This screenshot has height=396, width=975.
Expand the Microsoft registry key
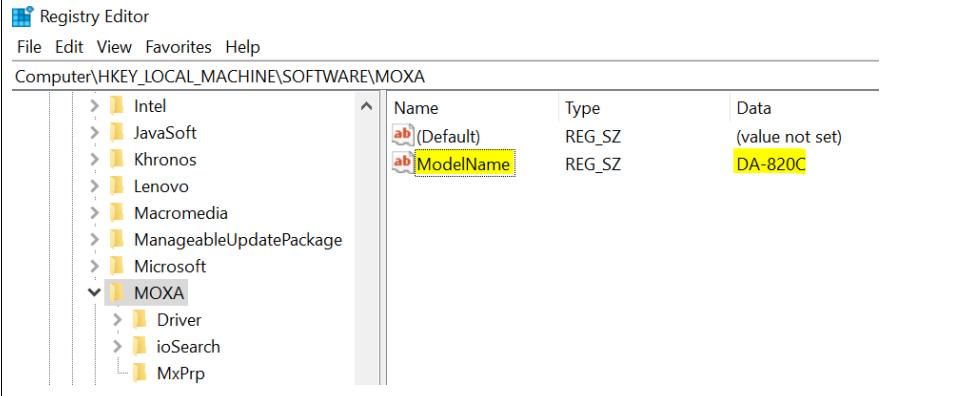pyautogui.click(x=94, y=267)
